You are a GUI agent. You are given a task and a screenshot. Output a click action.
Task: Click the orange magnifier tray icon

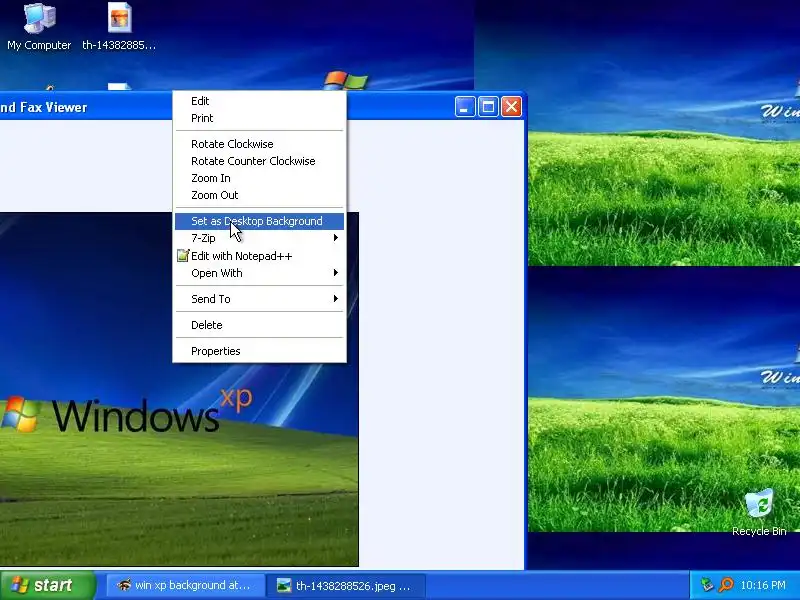726,585
